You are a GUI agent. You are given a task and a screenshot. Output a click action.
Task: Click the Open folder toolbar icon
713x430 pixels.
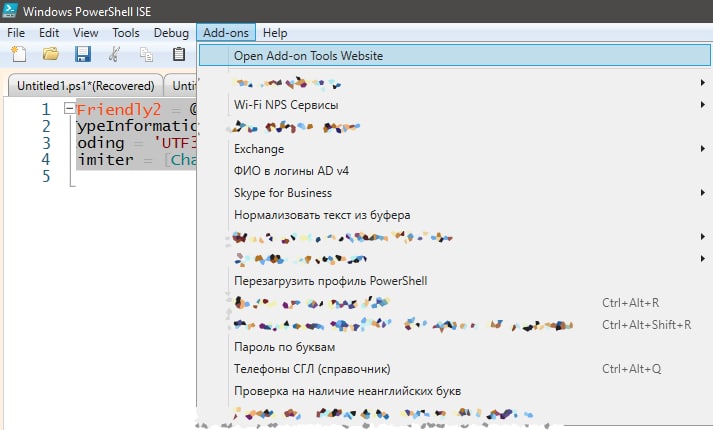[50, 54]
